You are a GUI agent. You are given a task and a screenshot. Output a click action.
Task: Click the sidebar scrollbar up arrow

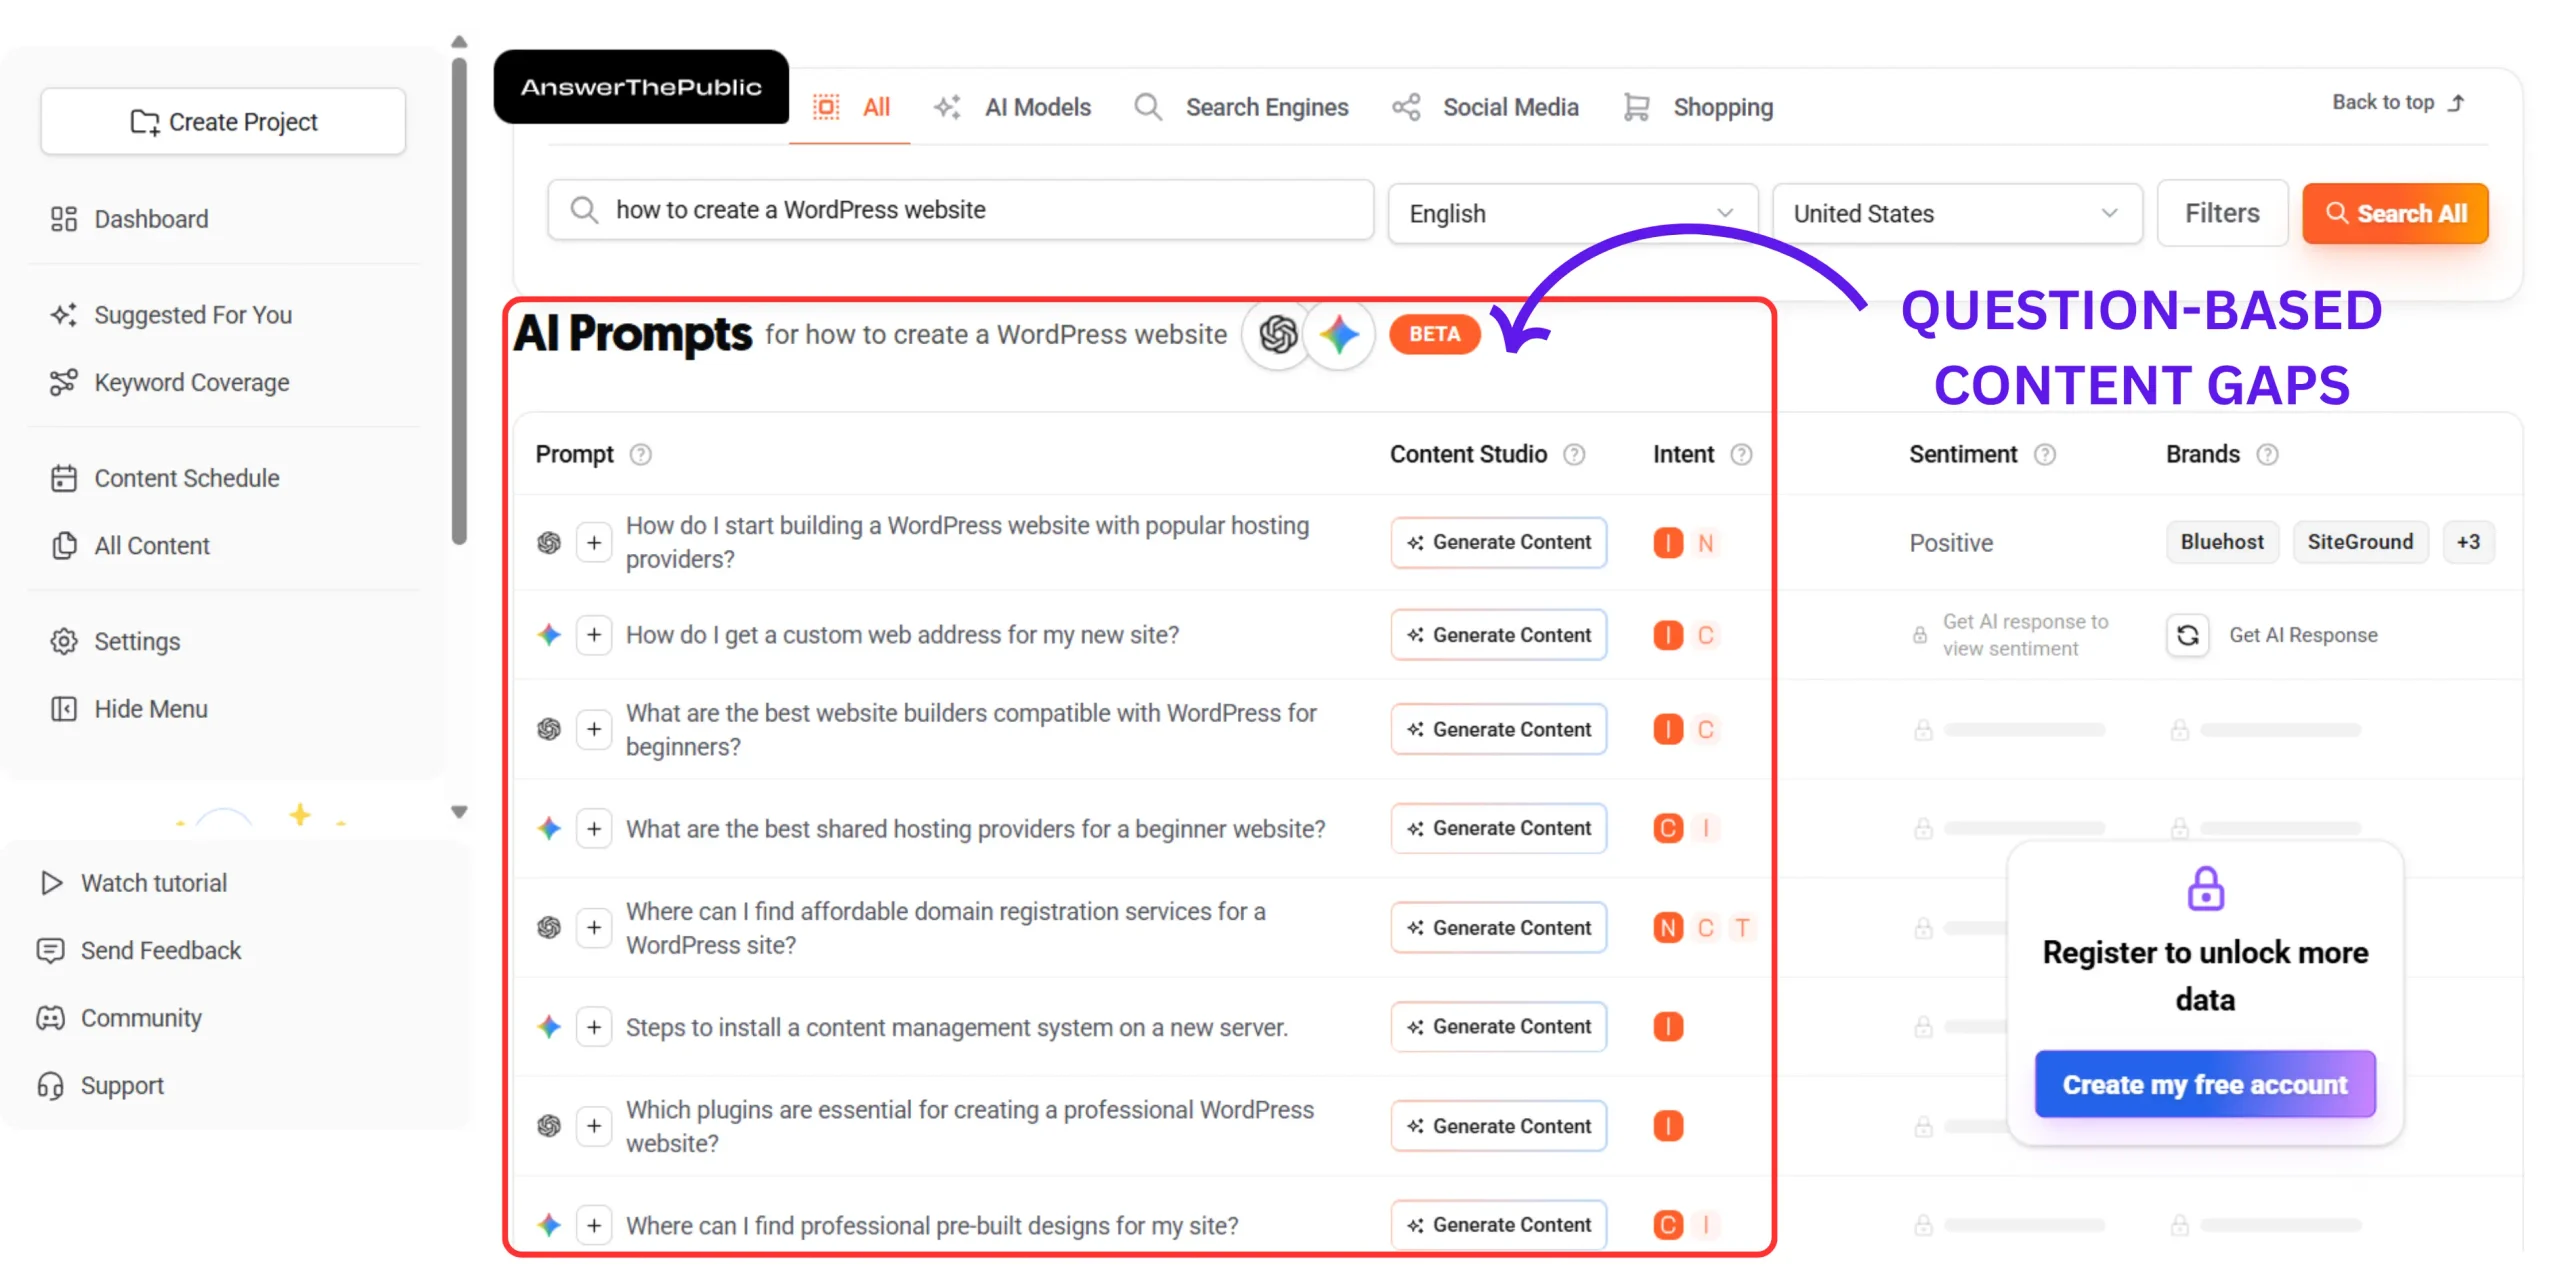(459, 42)
